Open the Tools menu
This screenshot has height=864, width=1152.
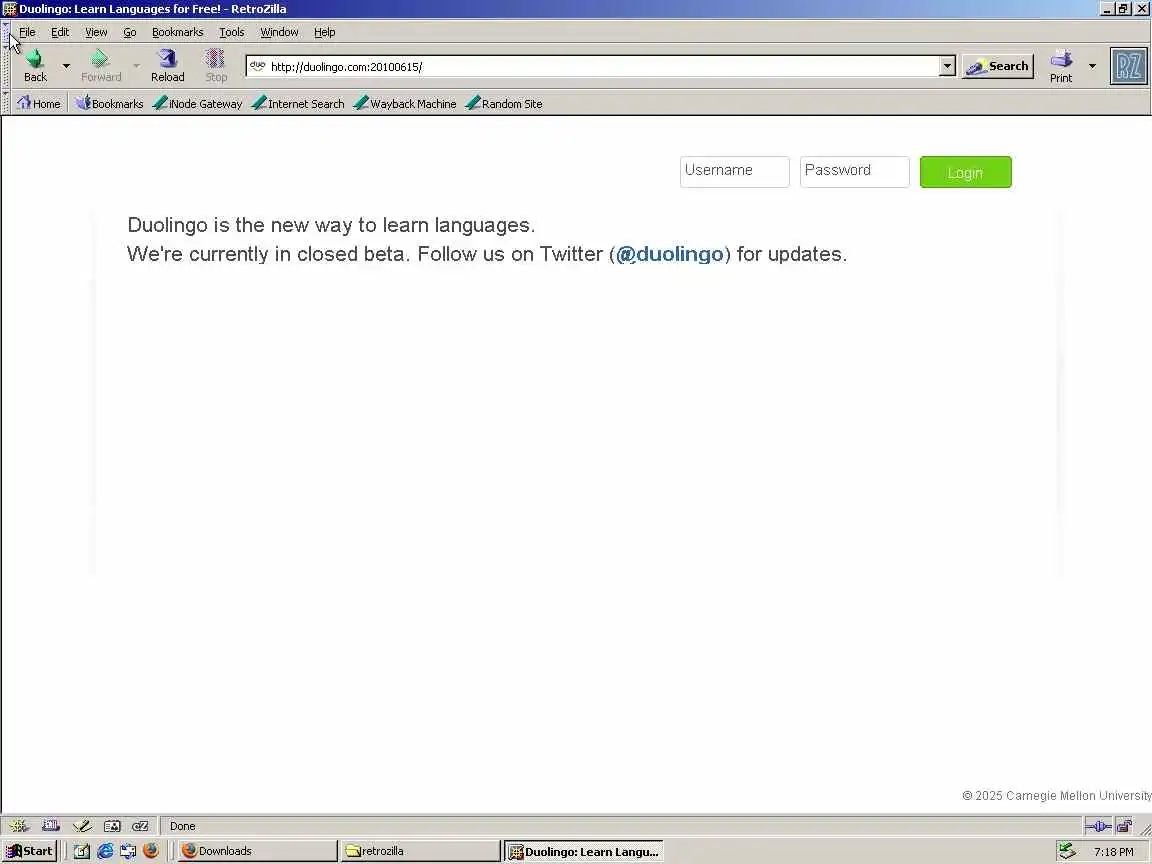[231, 32]
